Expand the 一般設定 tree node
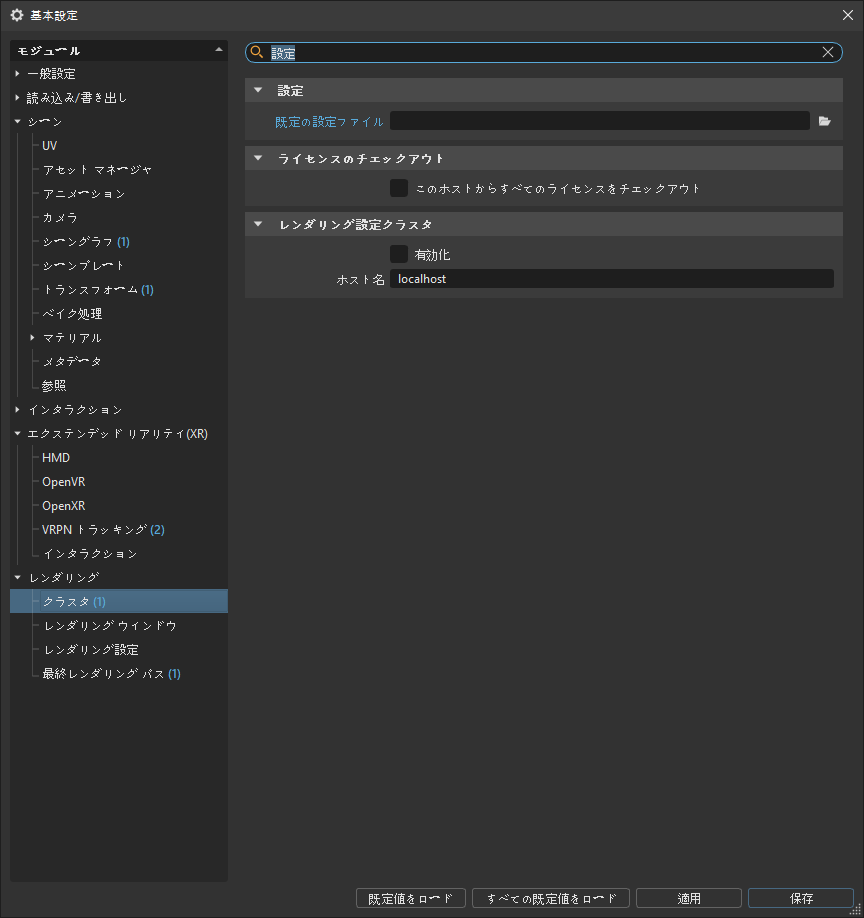The width and height of the screenshot is (864, 918). 17,74
